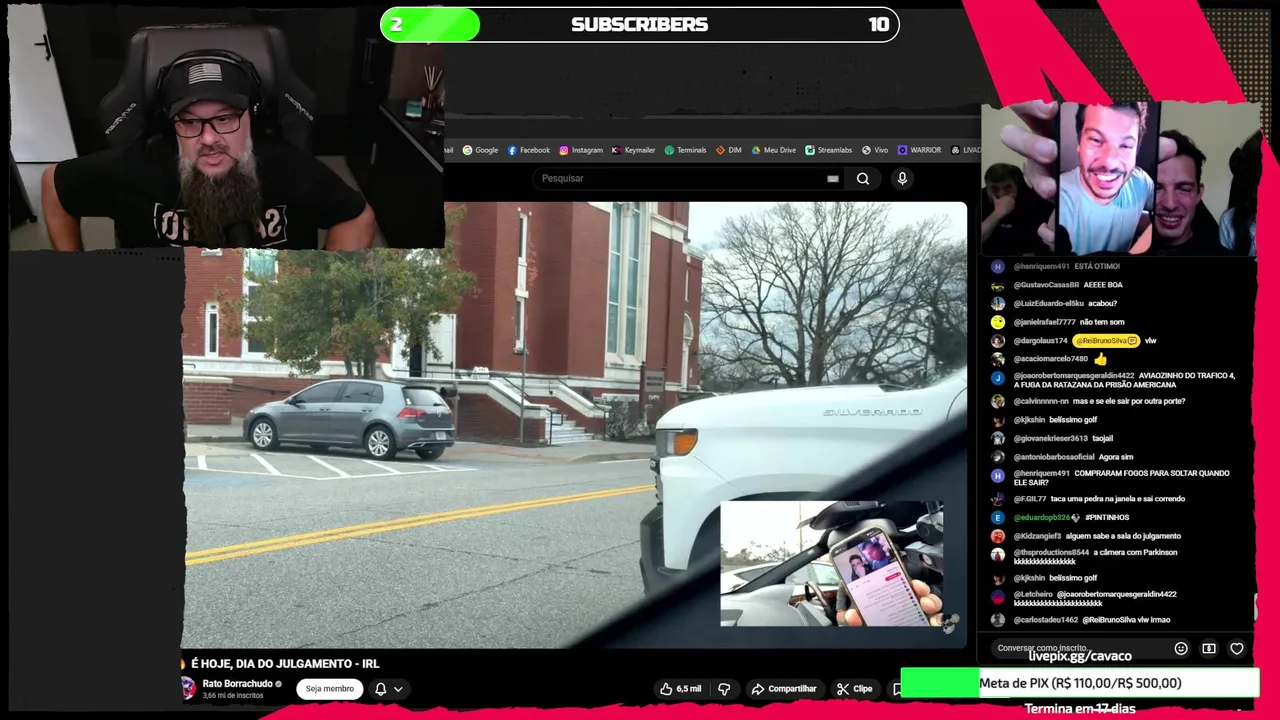This screenshot has width=1280, height=720.
Task: Click the video title 'É HOJE, DIA DO JULGAMENTO - IRL'
Action: click(285, 664)
